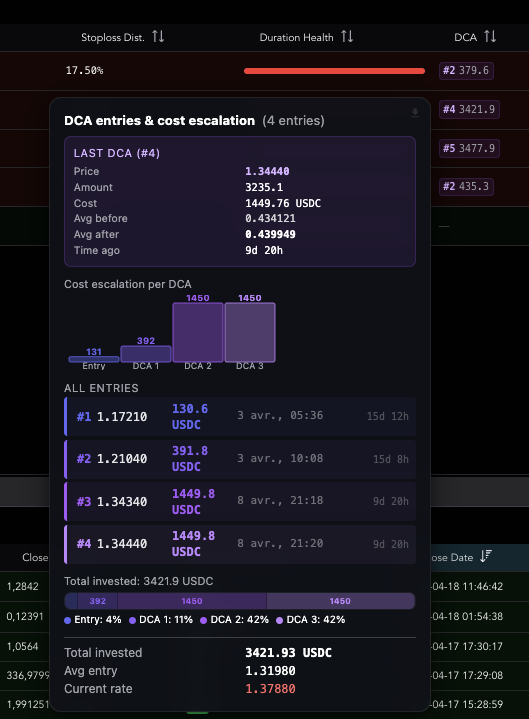
Task: Click close rate cell 1,2842
Action: coord(22,586)
